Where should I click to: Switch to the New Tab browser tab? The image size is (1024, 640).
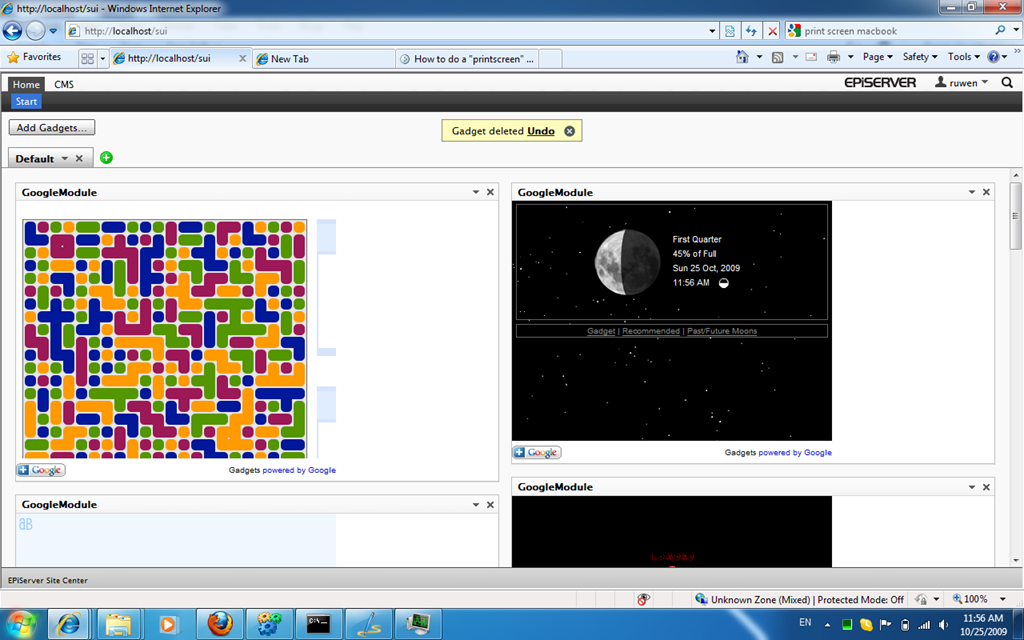(320, 59)
